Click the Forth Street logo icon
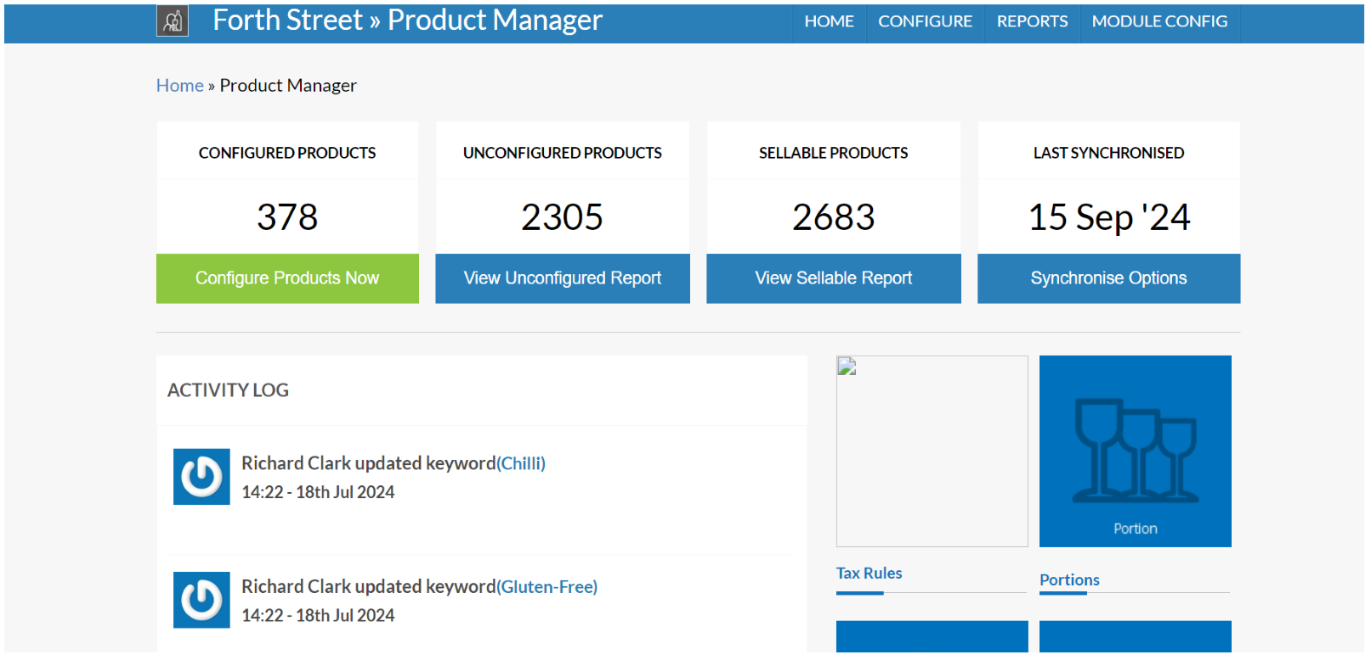The image size is (1365, 655). pos(172,21)
